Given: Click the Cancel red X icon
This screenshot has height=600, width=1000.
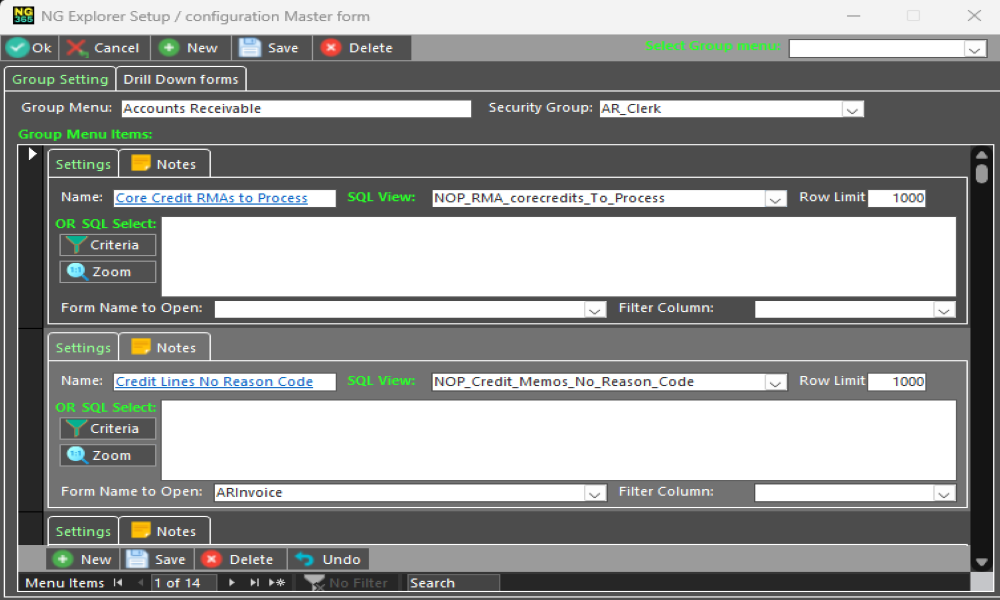Looking at the screenshot, I should [x=75, y=47].
